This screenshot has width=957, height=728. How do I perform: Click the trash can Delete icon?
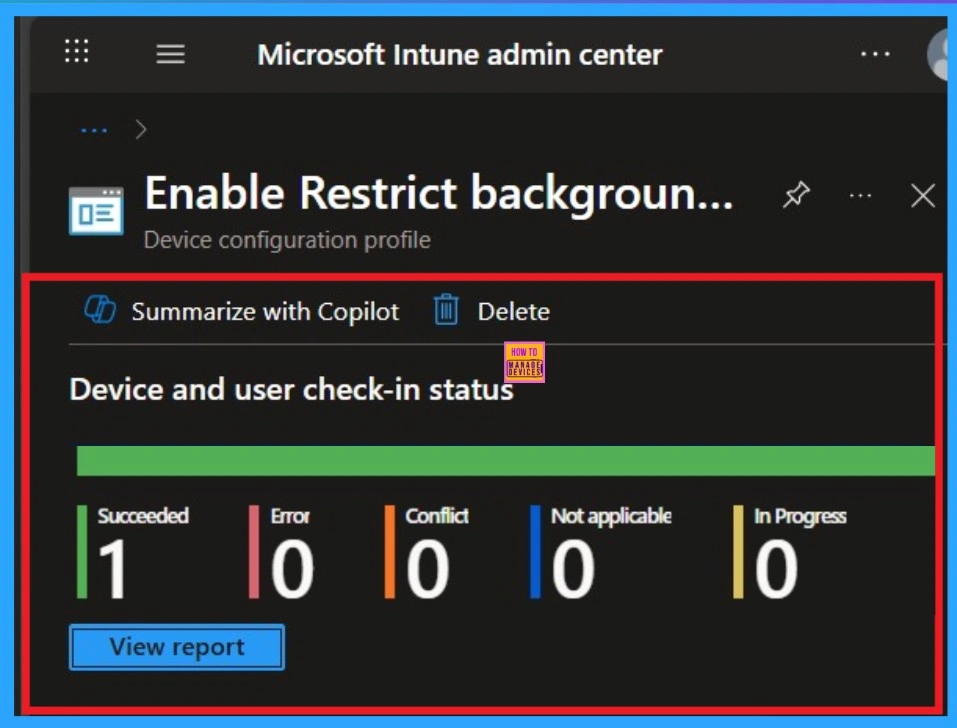(x=446, y=309)
